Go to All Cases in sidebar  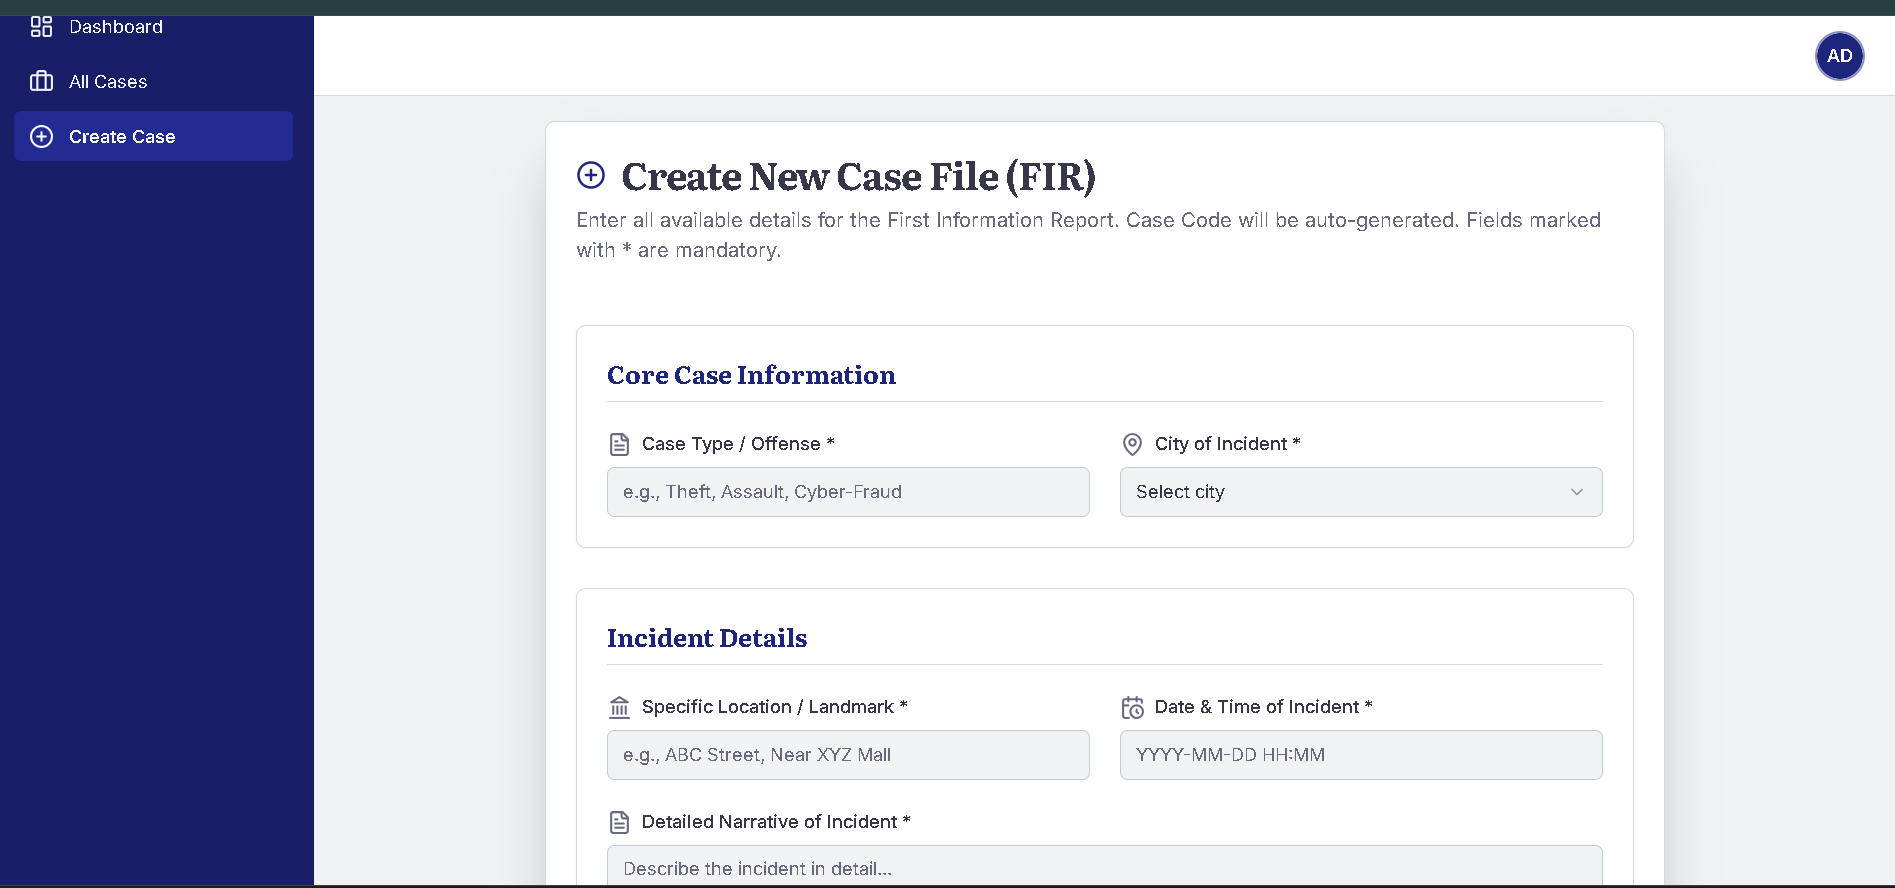153,81
